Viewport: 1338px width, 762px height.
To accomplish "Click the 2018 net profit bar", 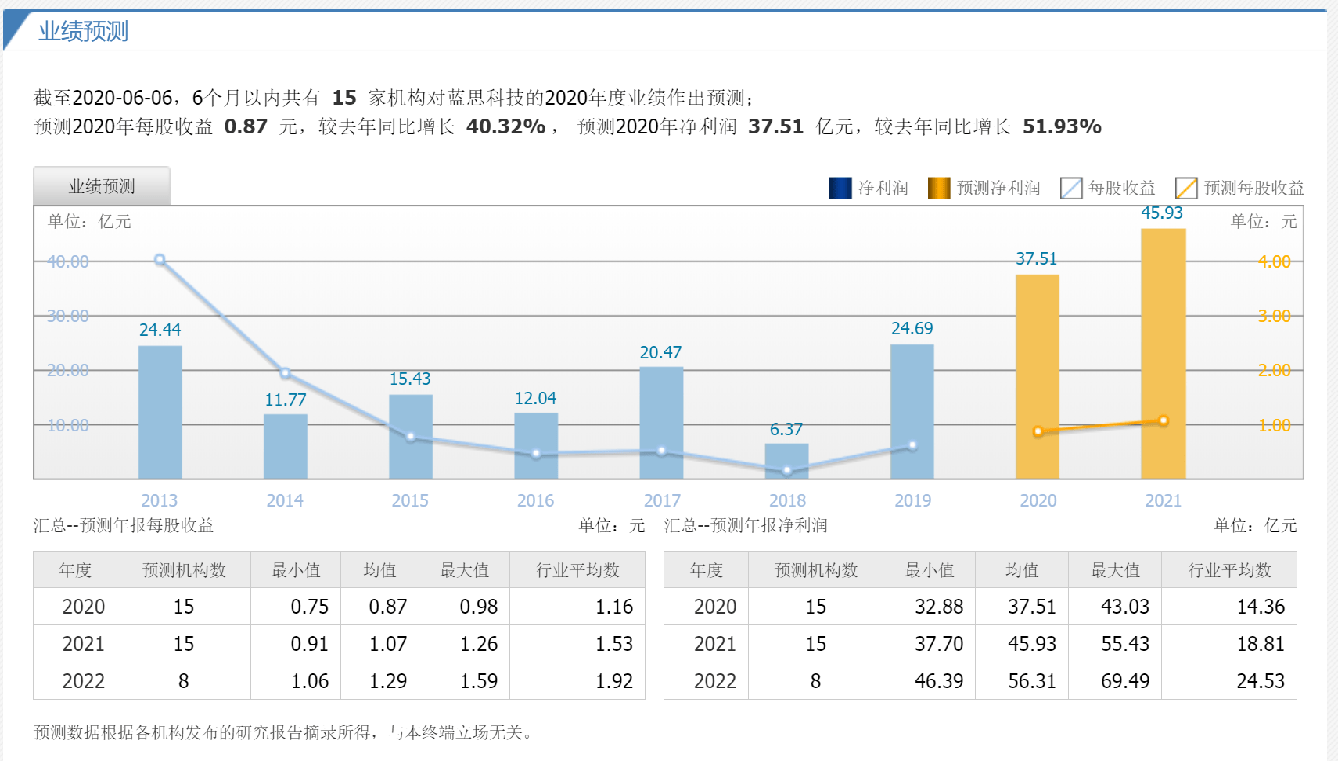I will (x=787, y=460).
